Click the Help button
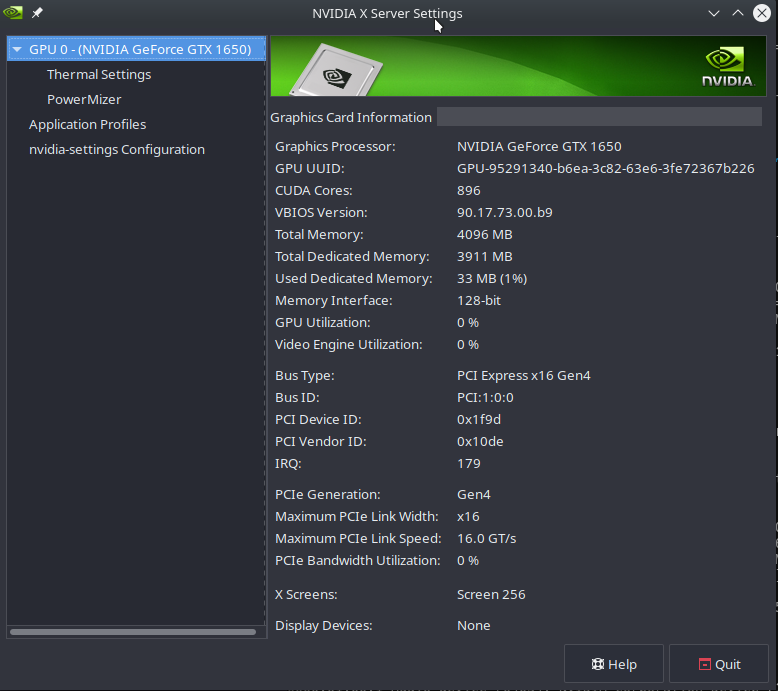The width and height of the screenshot is (778, 691). [x=613, y=664]
